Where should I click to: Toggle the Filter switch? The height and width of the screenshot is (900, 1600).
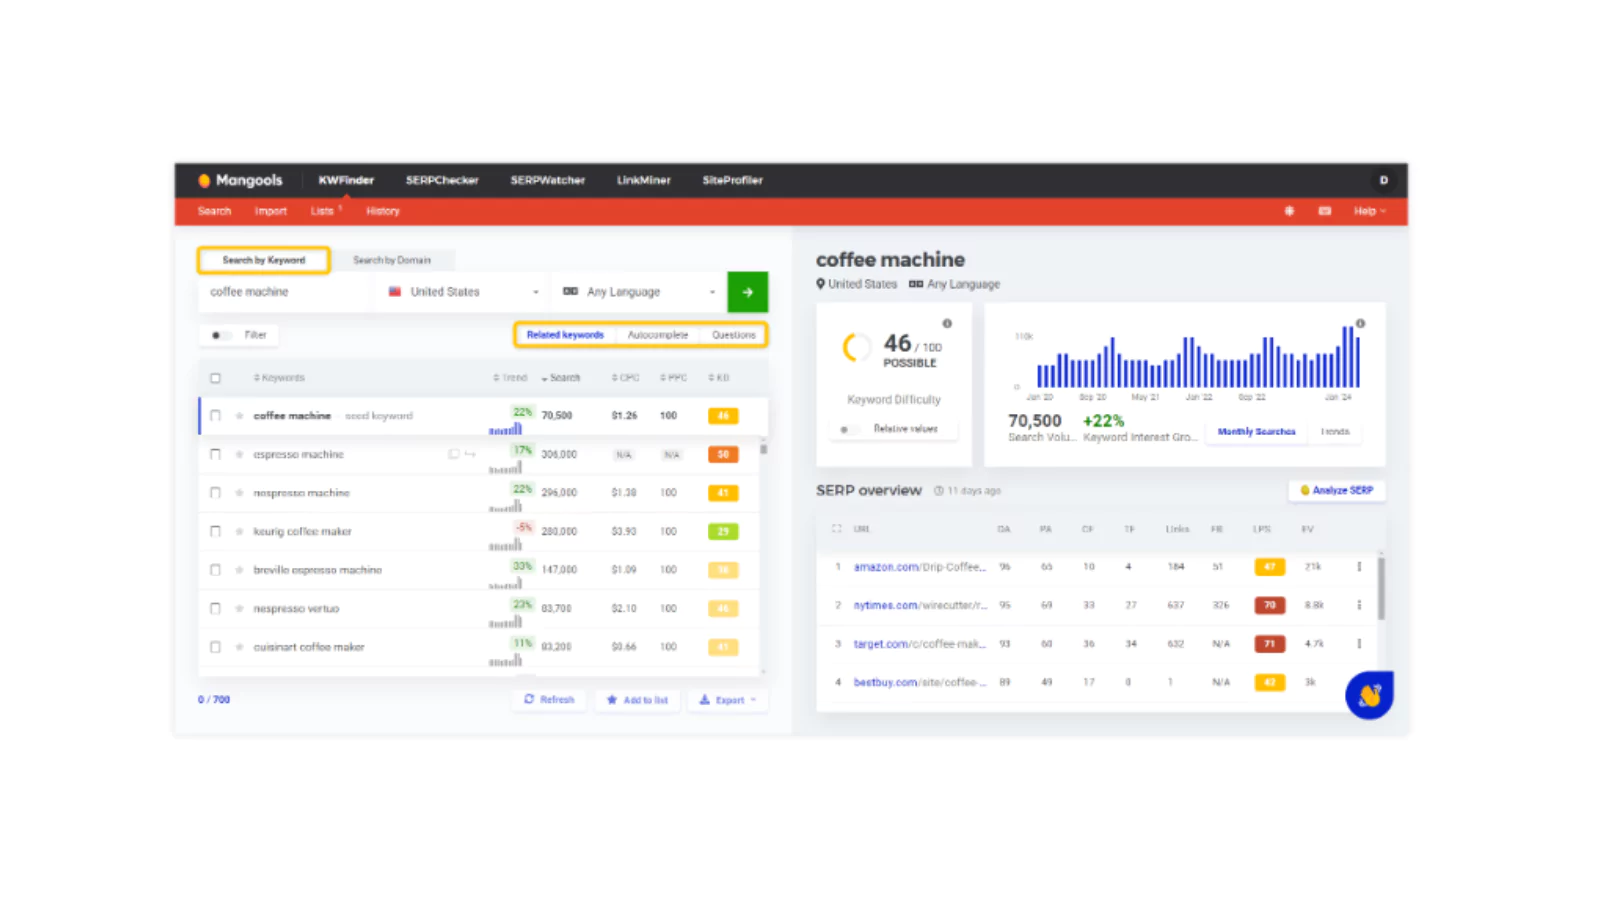coord(221,335)
